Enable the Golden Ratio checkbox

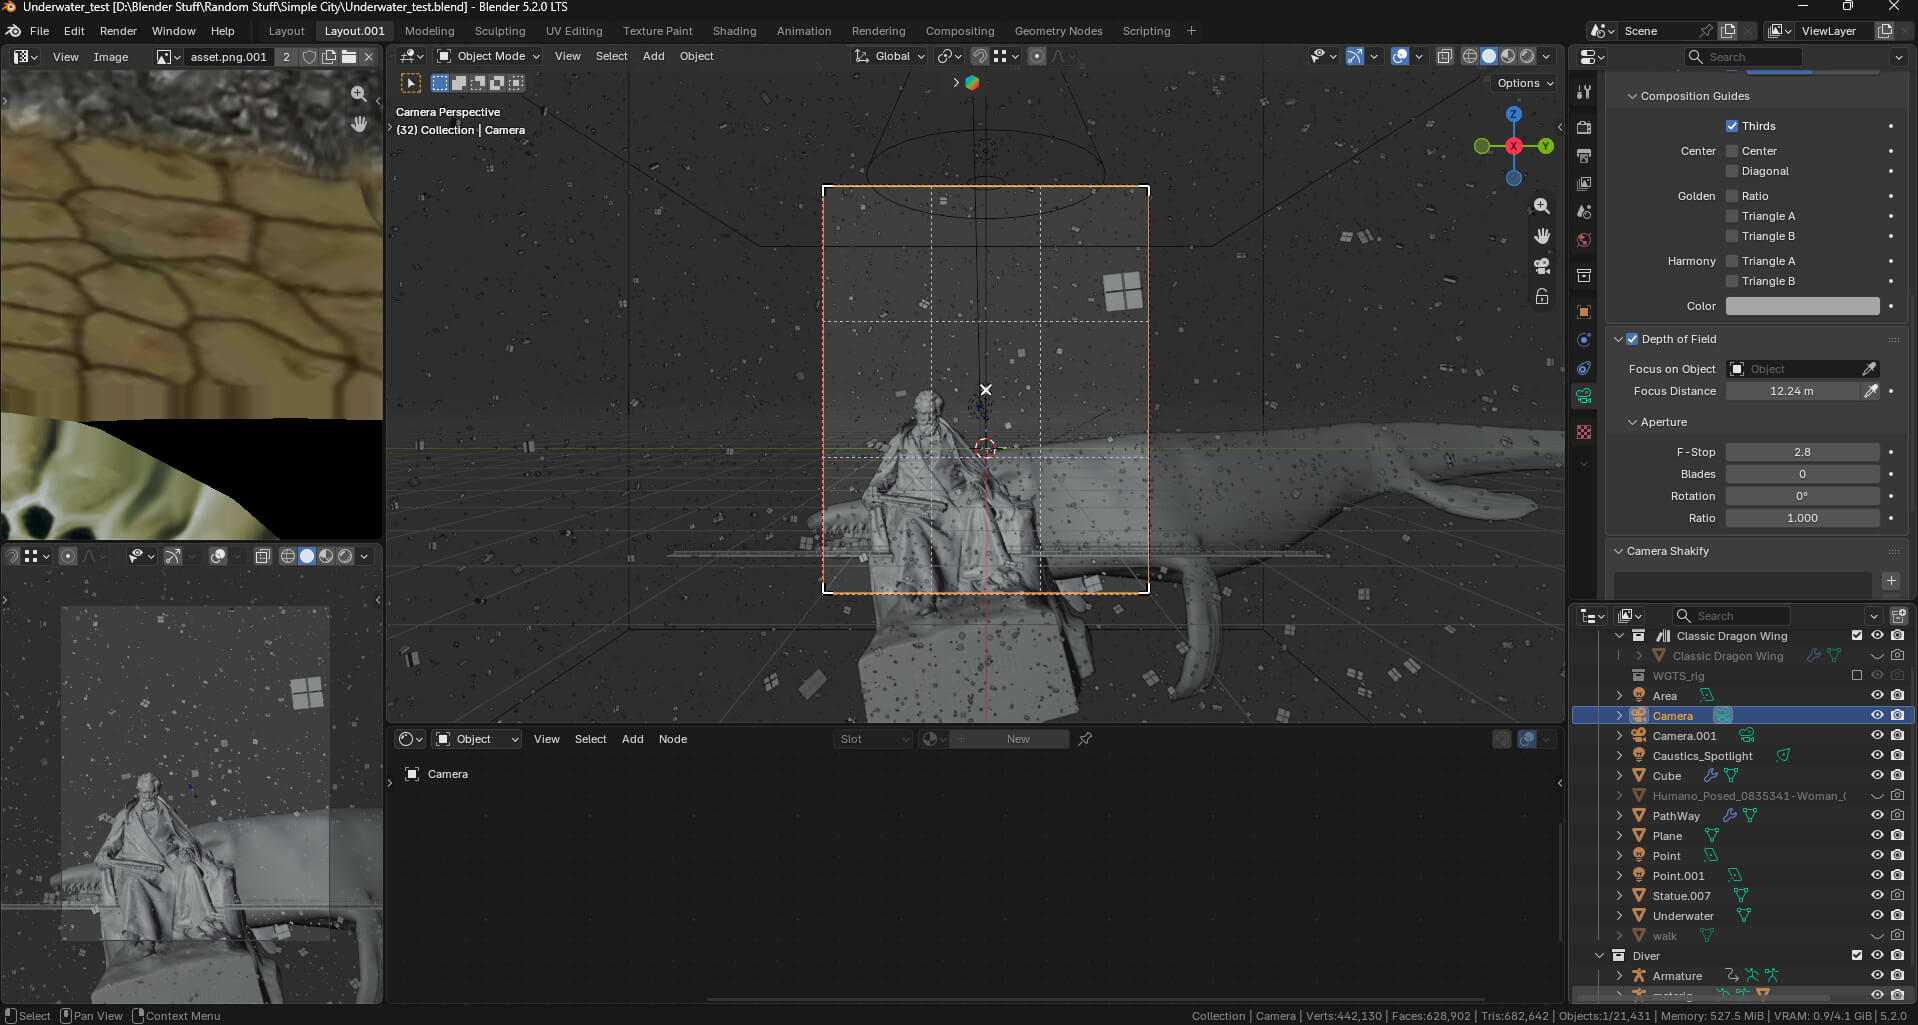(1732, 196)
